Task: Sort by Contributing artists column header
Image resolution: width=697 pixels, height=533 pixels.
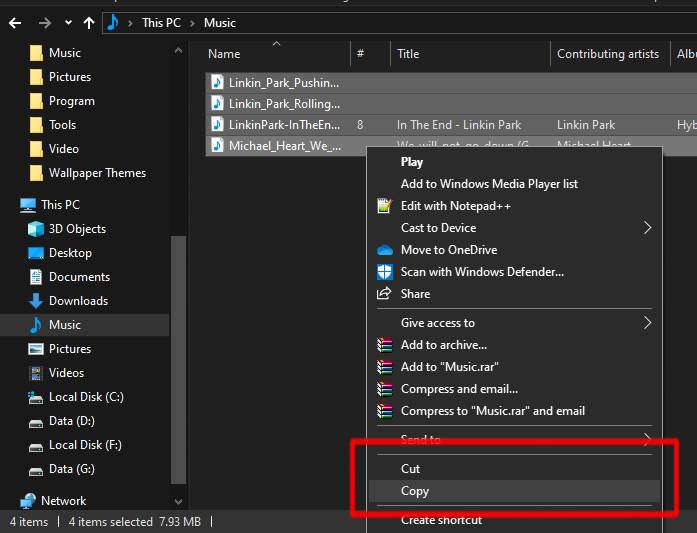Action: (x=608, y=54)
